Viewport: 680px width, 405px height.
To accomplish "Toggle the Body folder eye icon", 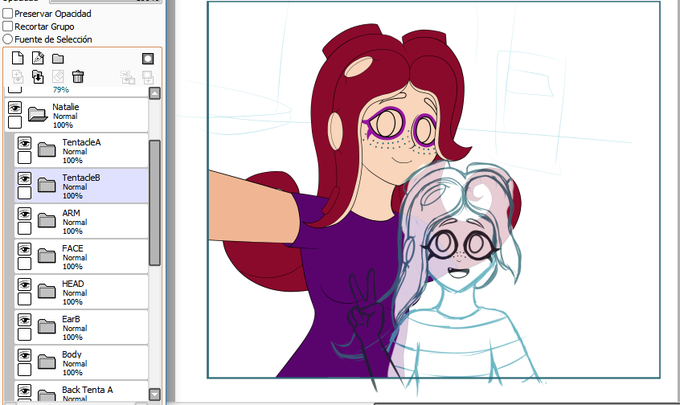I will pos(24,355).
